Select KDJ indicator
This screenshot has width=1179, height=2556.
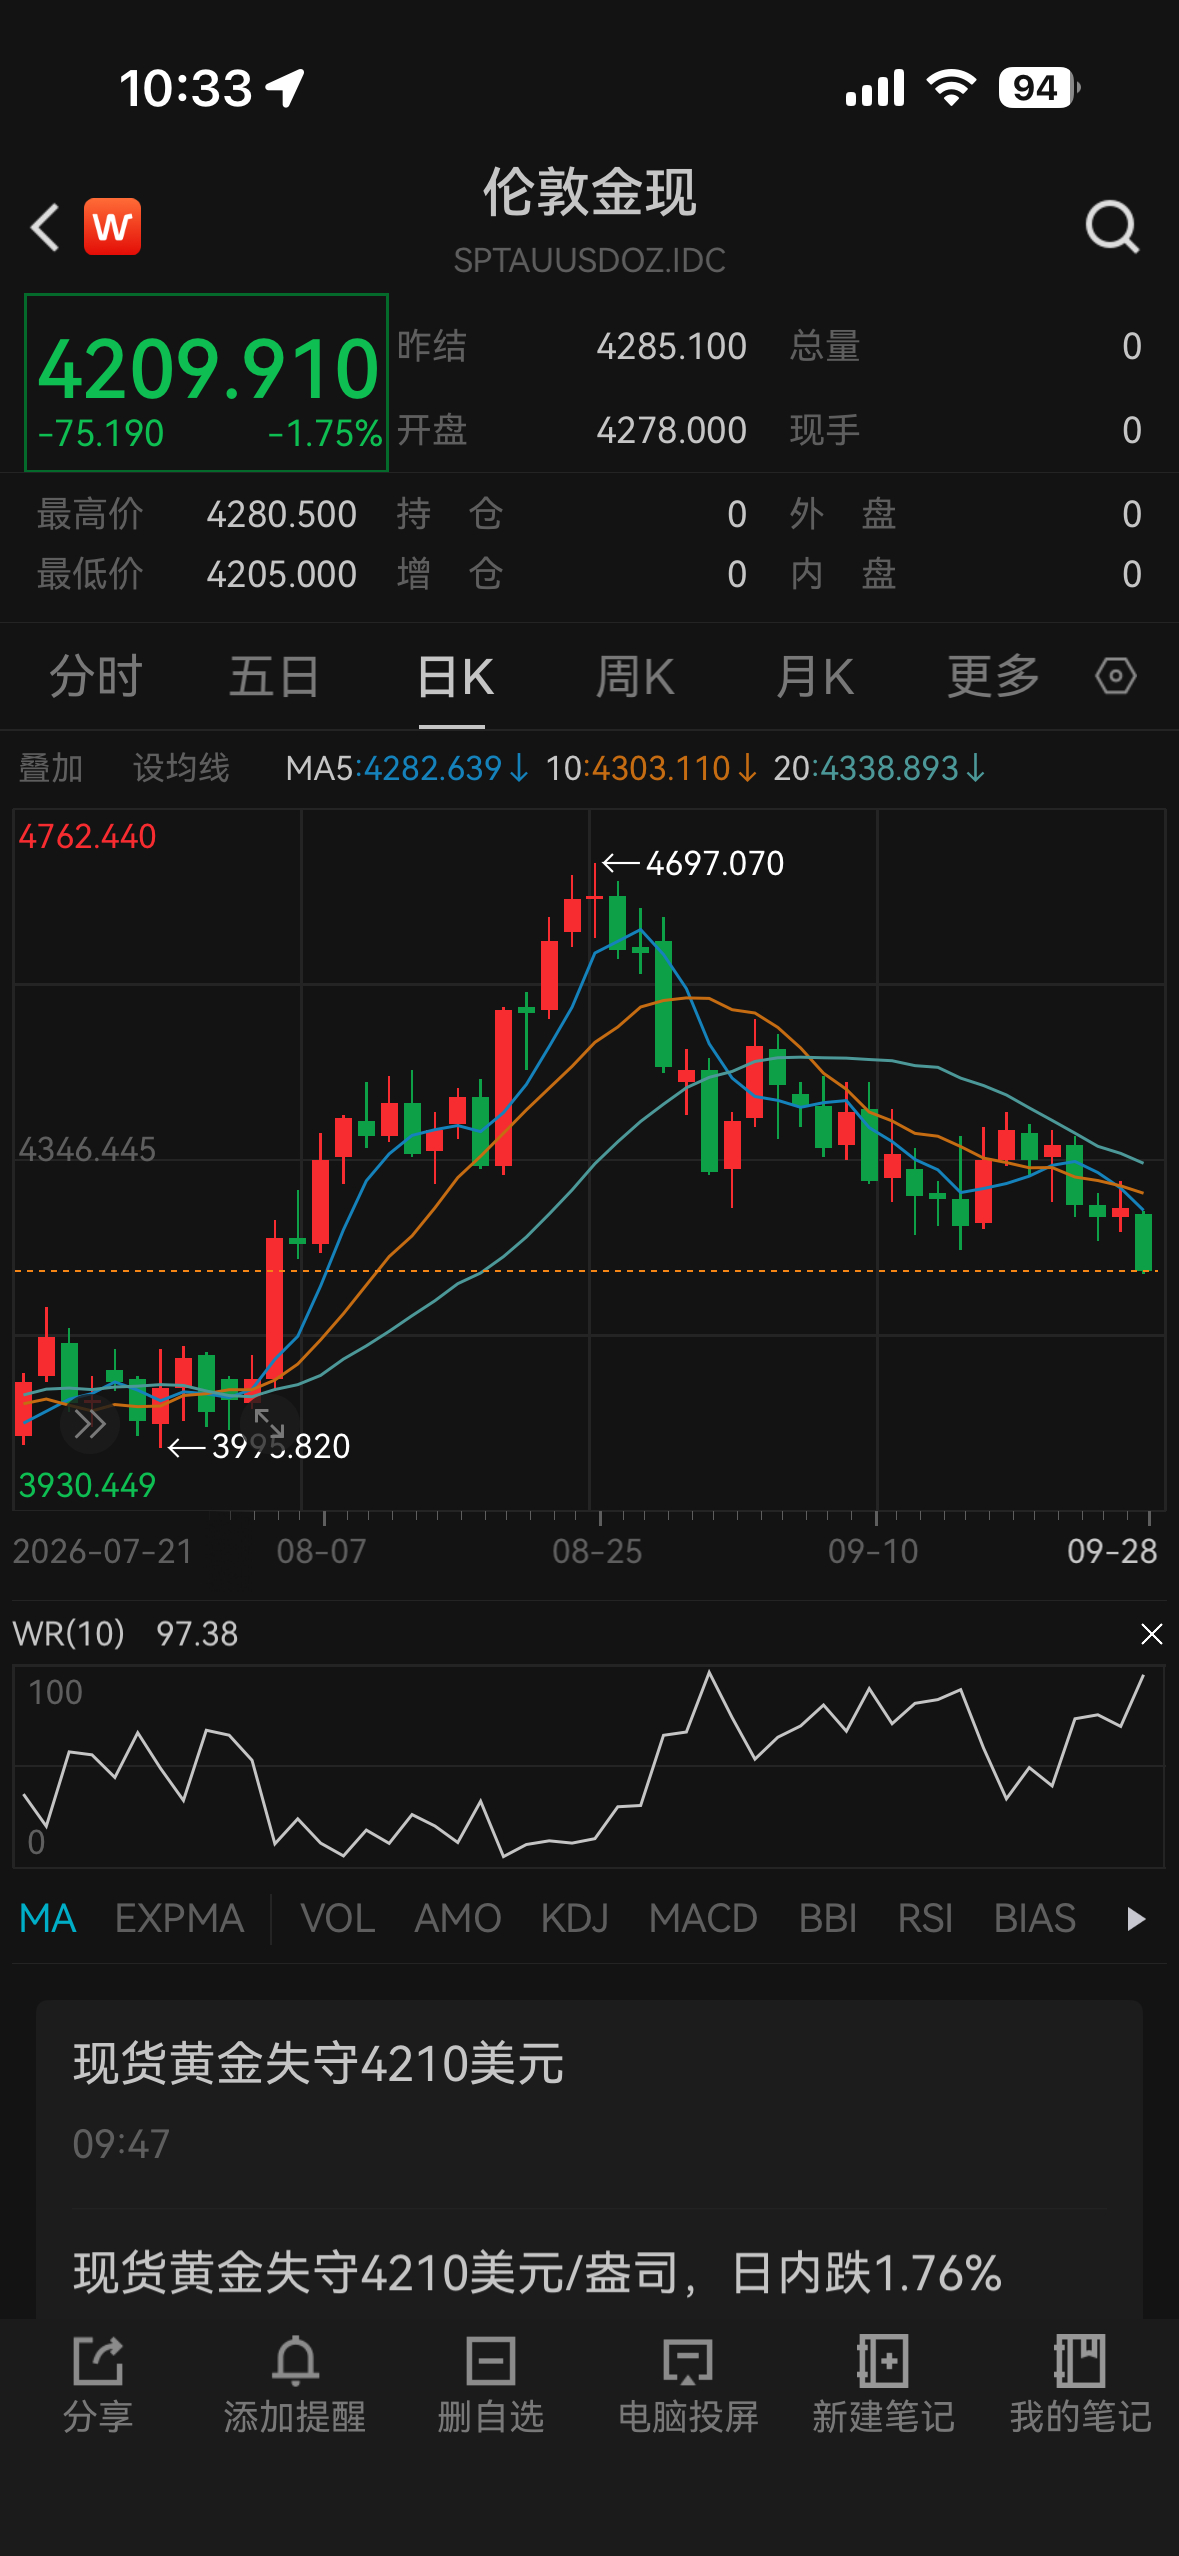pos(575,1918)
